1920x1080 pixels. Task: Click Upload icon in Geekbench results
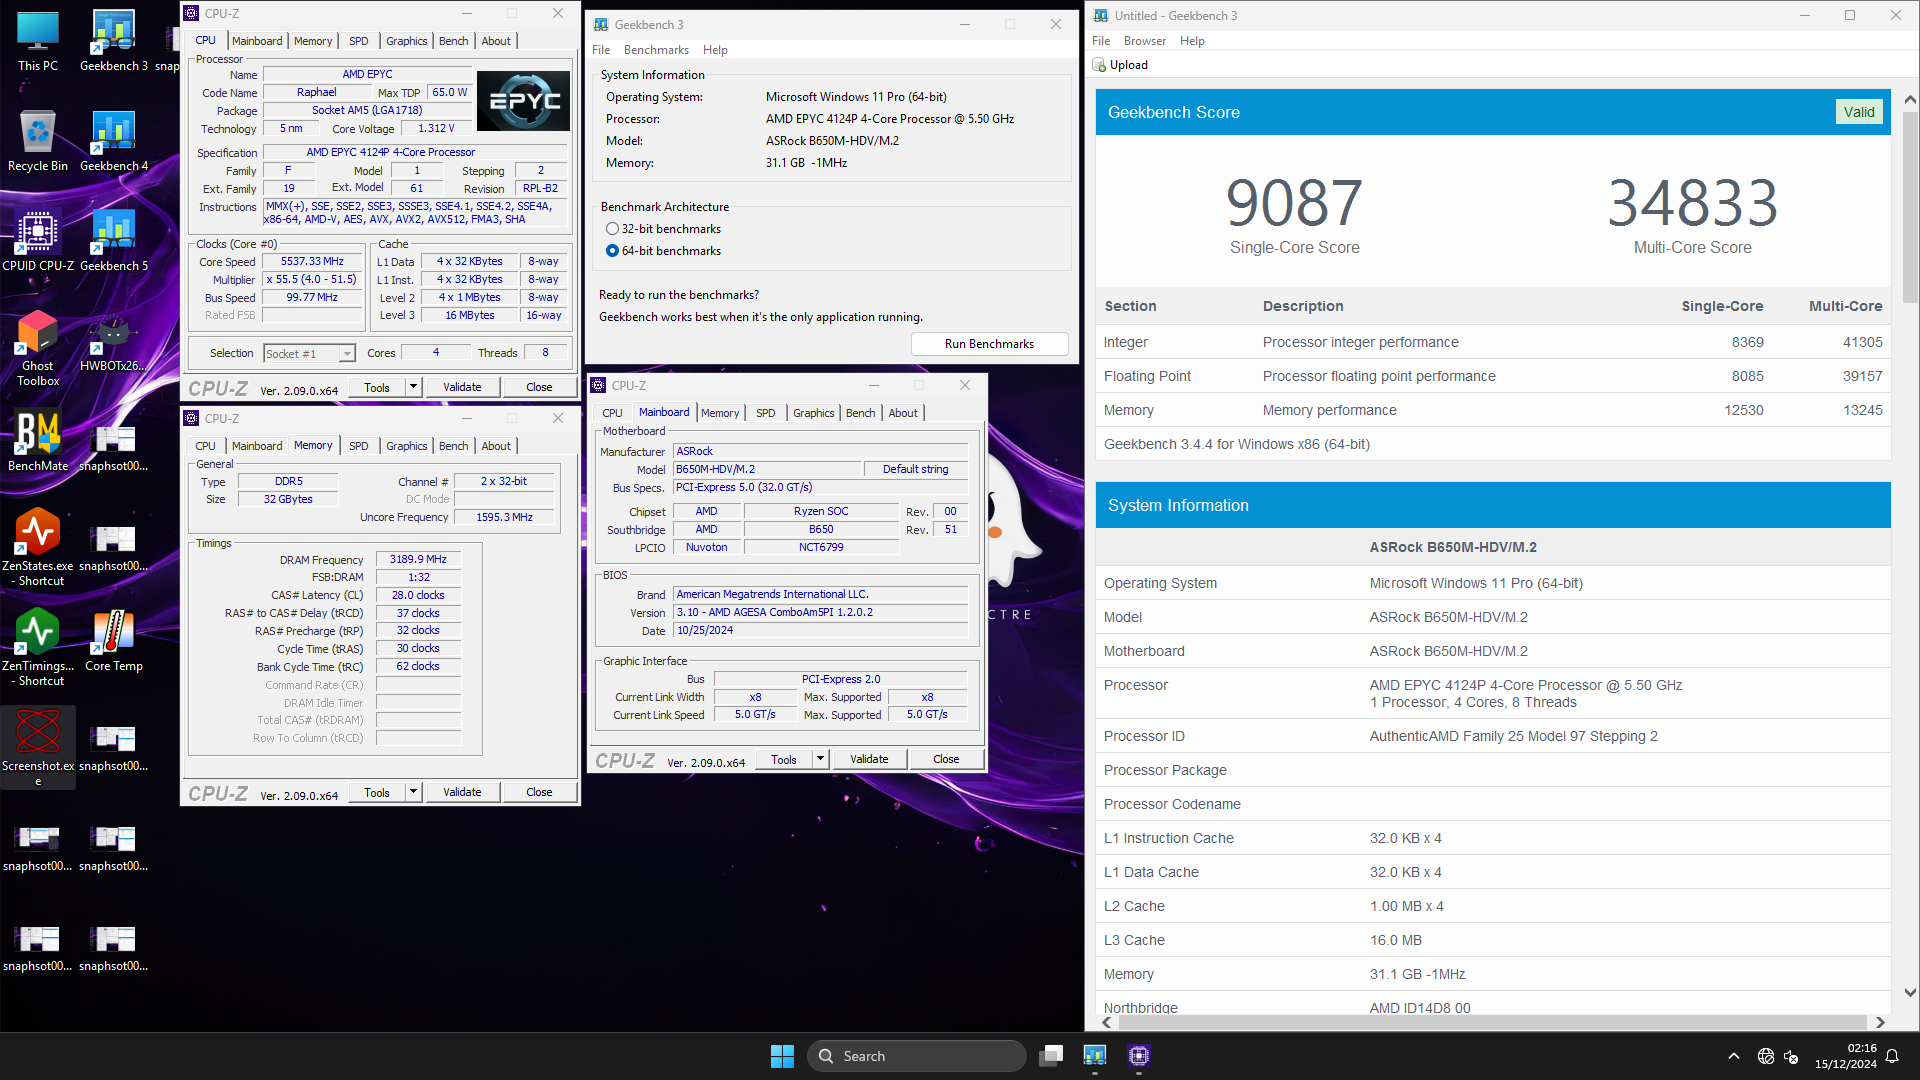click(x=1099, y=65)
